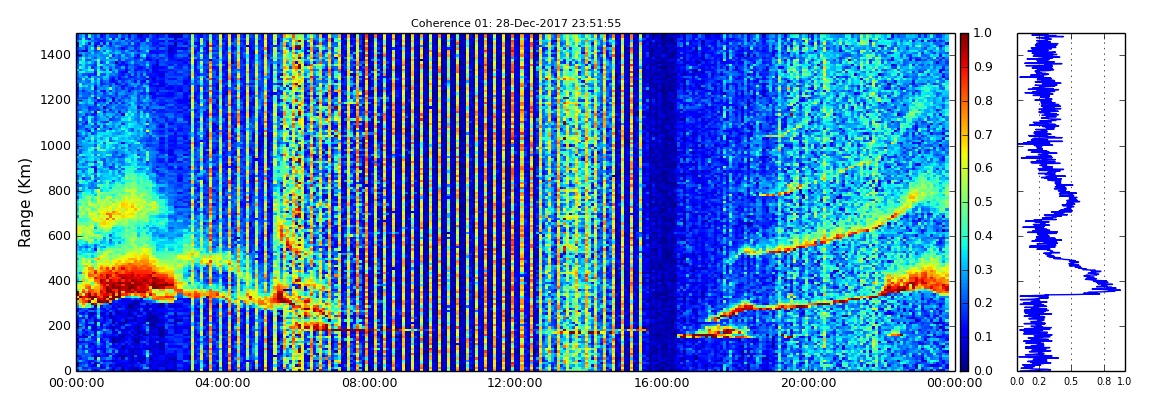Click the 800 range tick label
The image size is (1150, 407).
60,191
